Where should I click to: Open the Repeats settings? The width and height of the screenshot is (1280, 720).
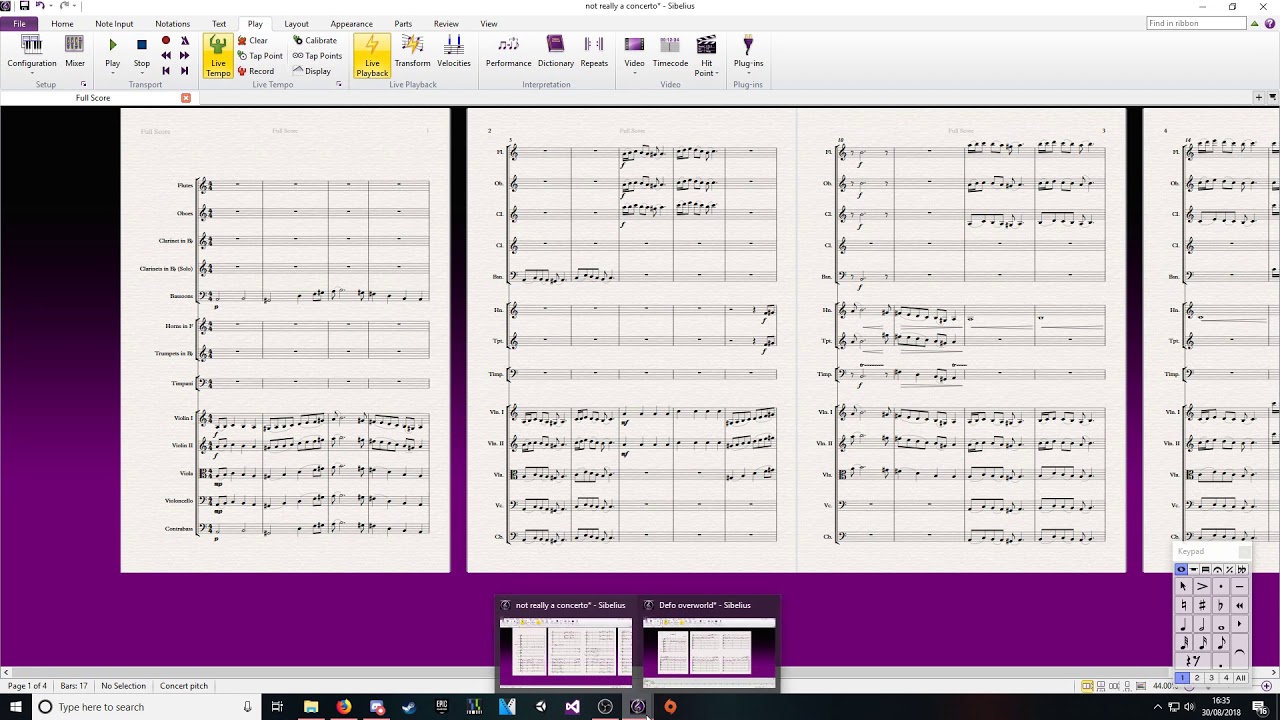pos(594,50)
